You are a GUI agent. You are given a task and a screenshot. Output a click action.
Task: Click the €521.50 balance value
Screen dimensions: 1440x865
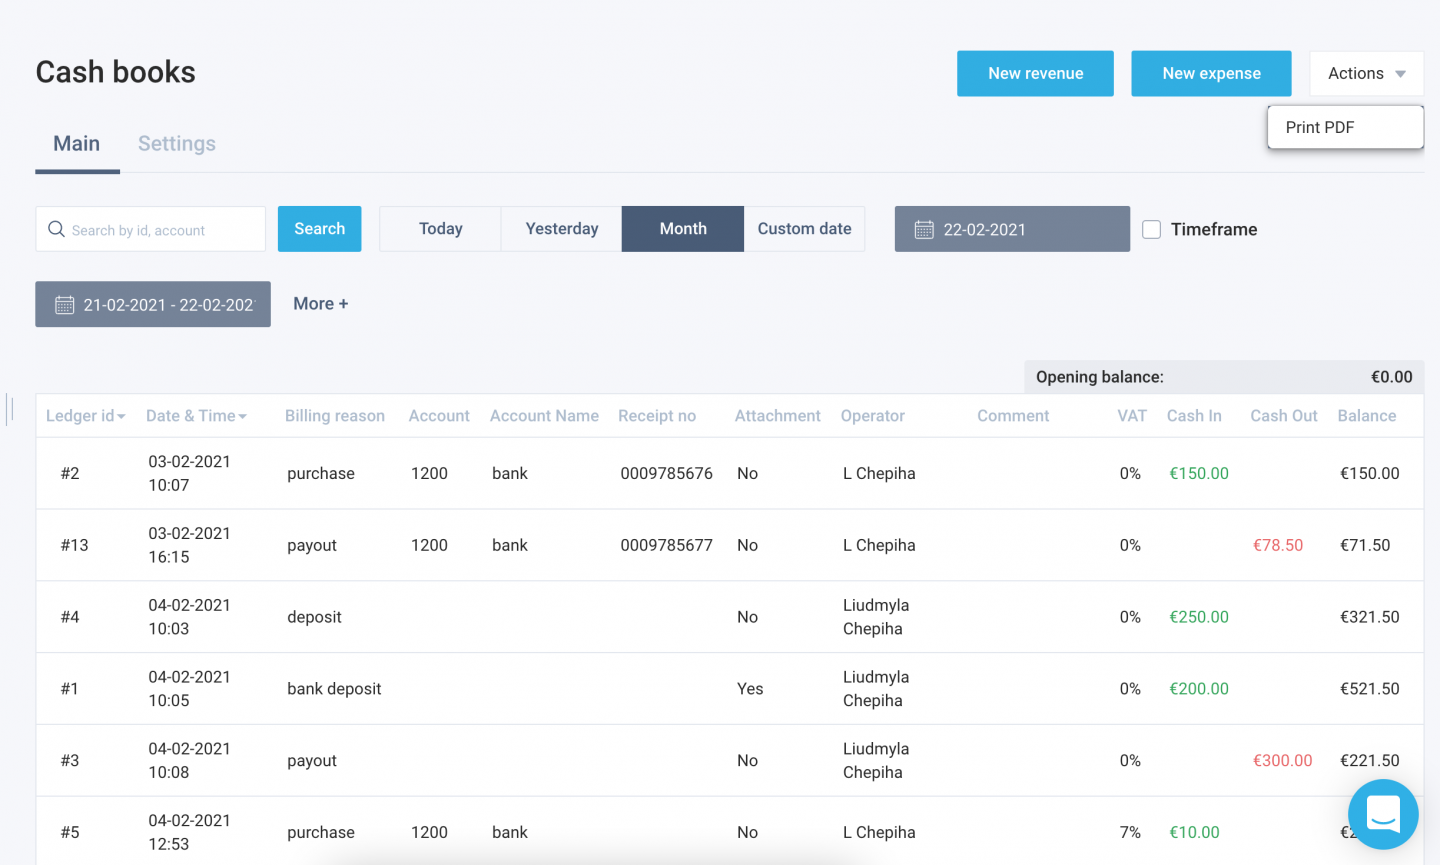pos(1370,689)
